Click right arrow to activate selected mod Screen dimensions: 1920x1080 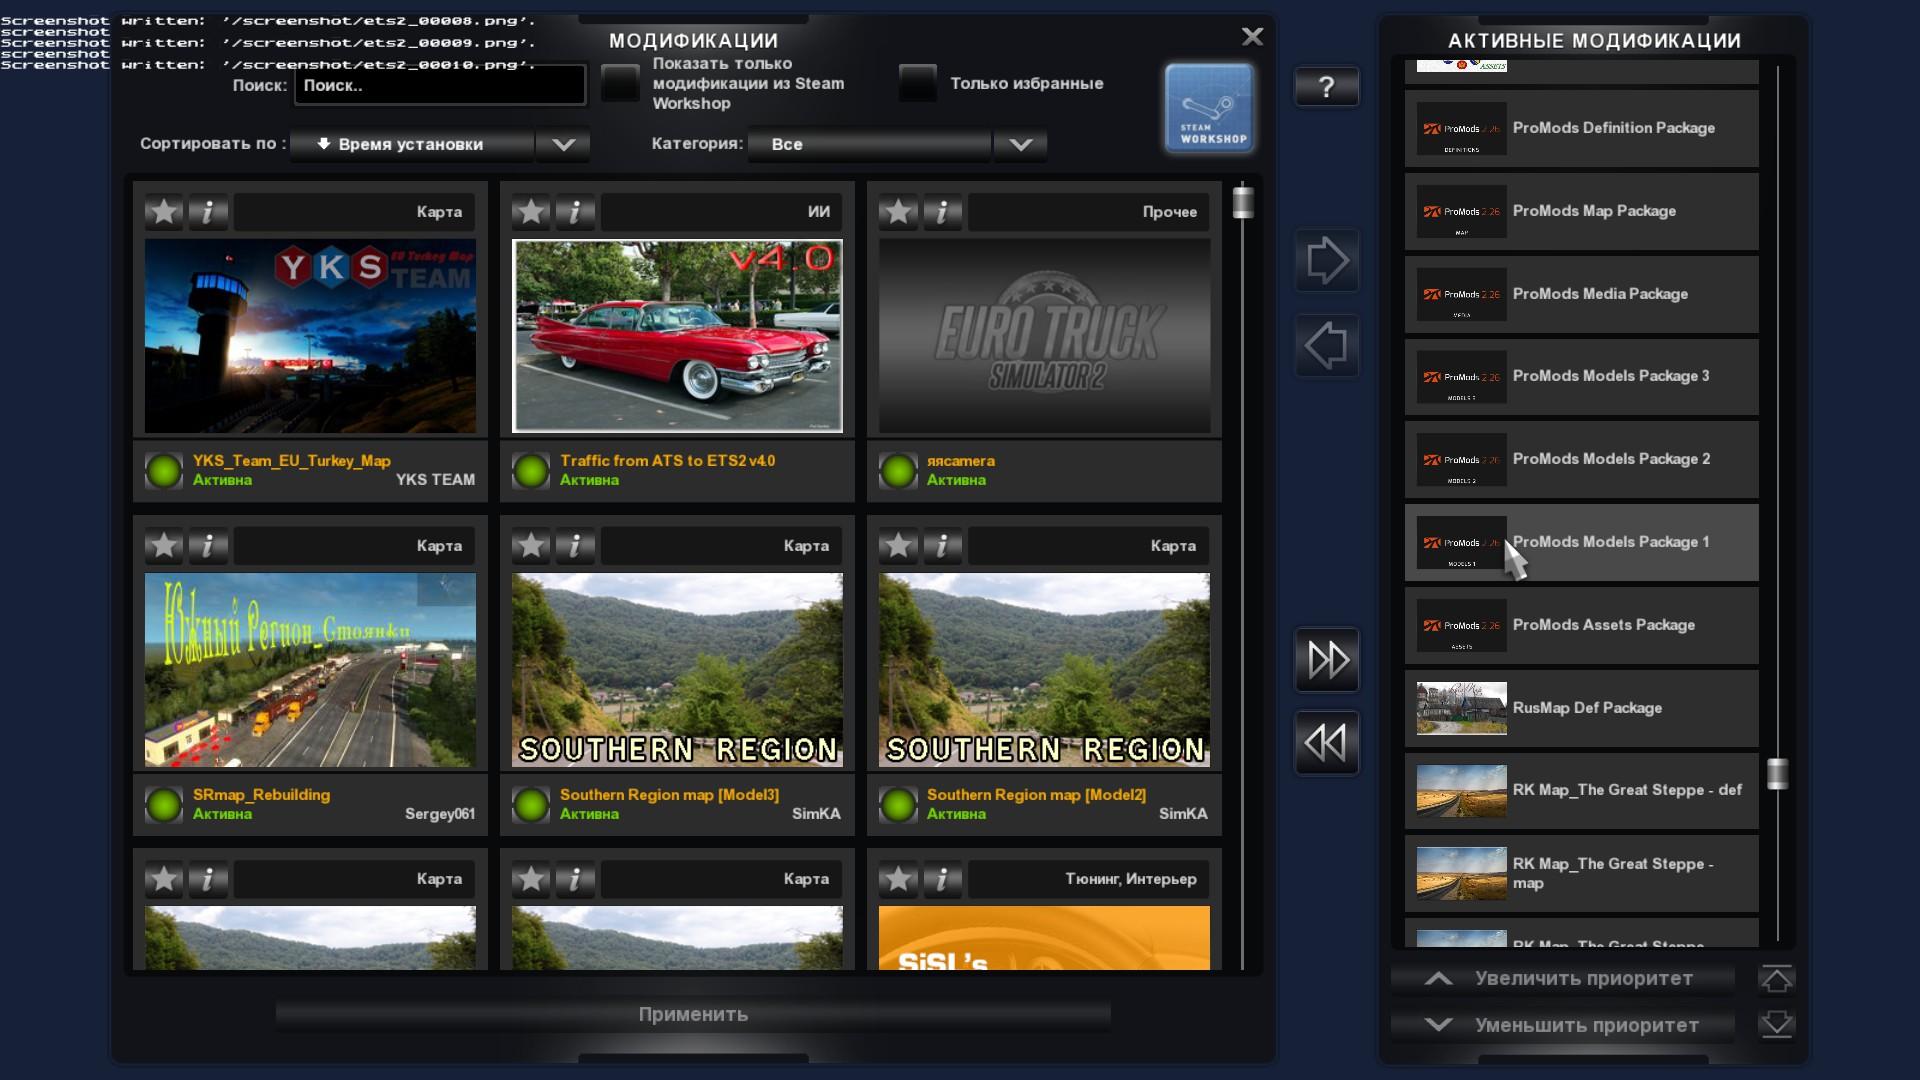point(1326,260)
